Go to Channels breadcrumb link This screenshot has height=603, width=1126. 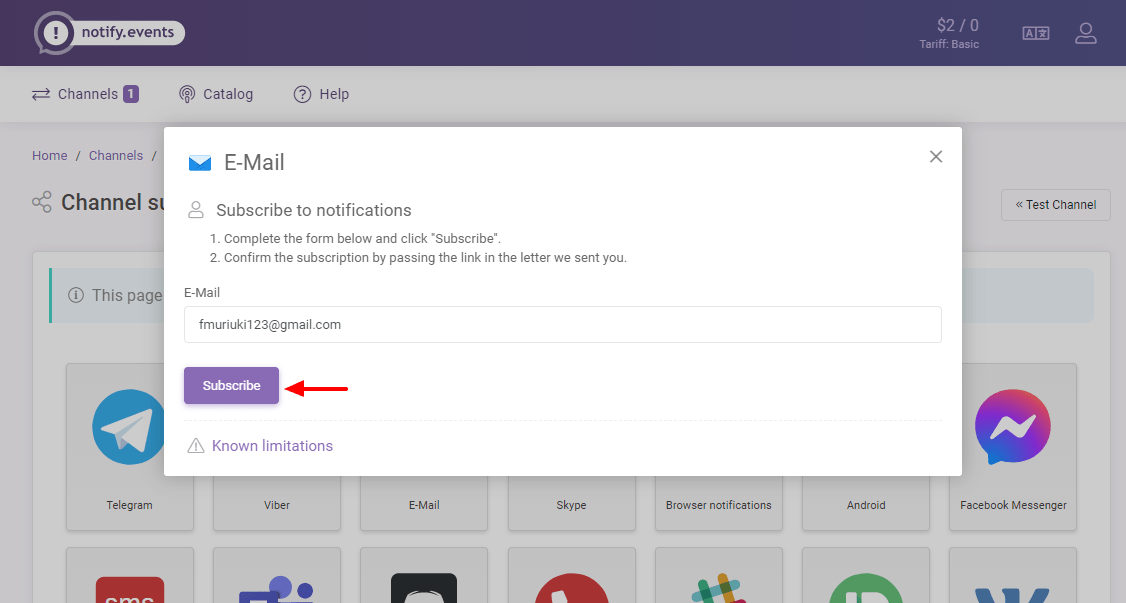tap(116, 156)
